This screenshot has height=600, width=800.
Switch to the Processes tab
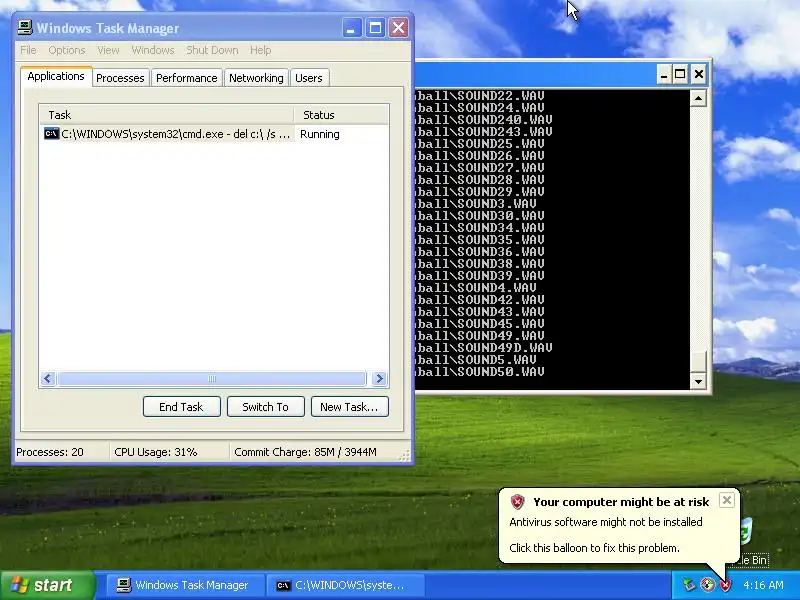pos(120,78)
